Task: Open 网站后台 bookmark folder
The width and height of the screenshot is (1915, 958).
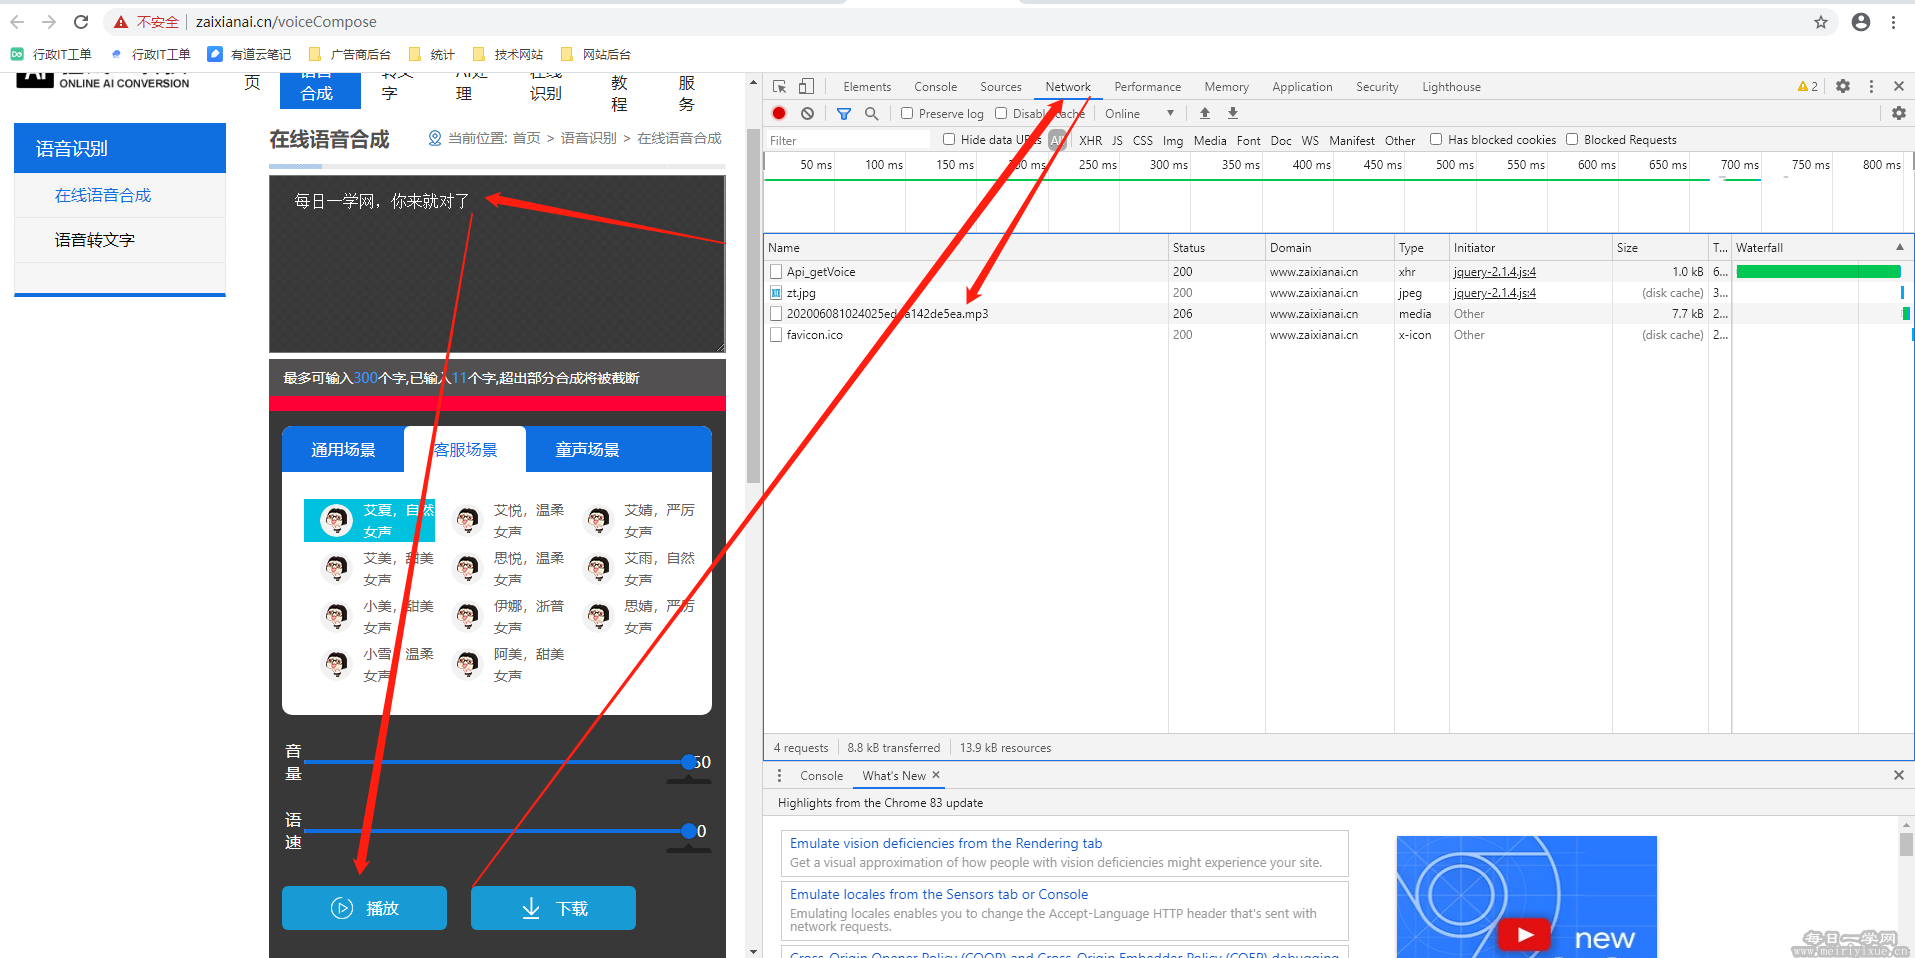Action: (x=596, y=54)
